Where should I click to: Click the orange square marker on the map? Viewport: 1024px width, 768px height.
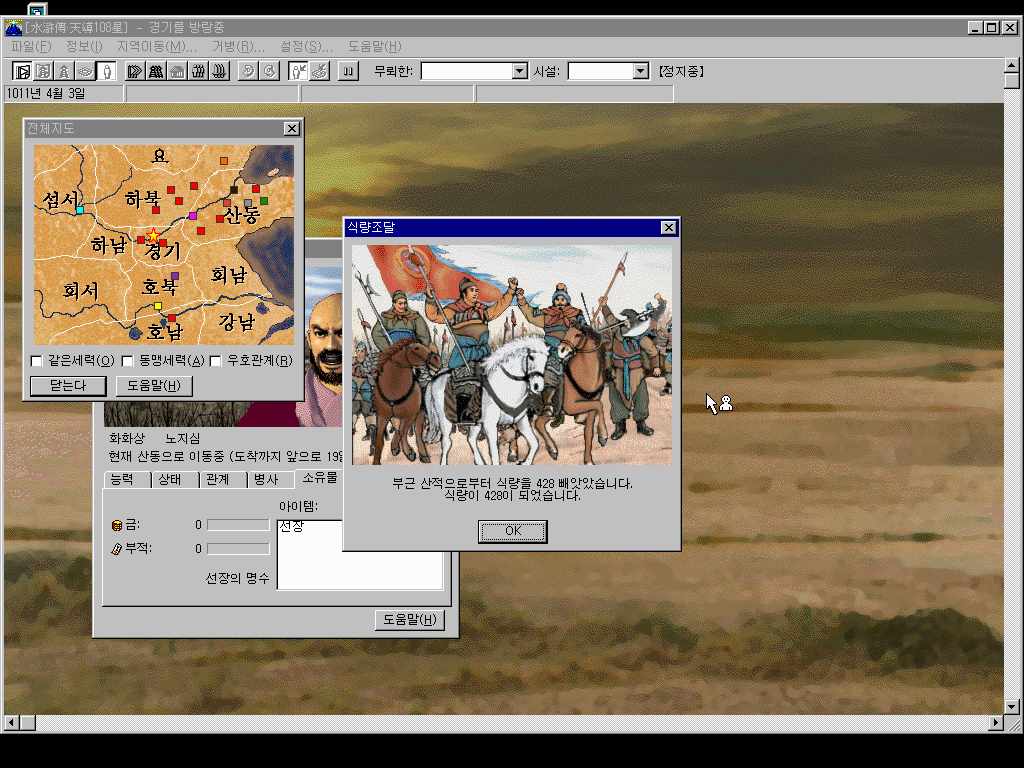(224, 161)
